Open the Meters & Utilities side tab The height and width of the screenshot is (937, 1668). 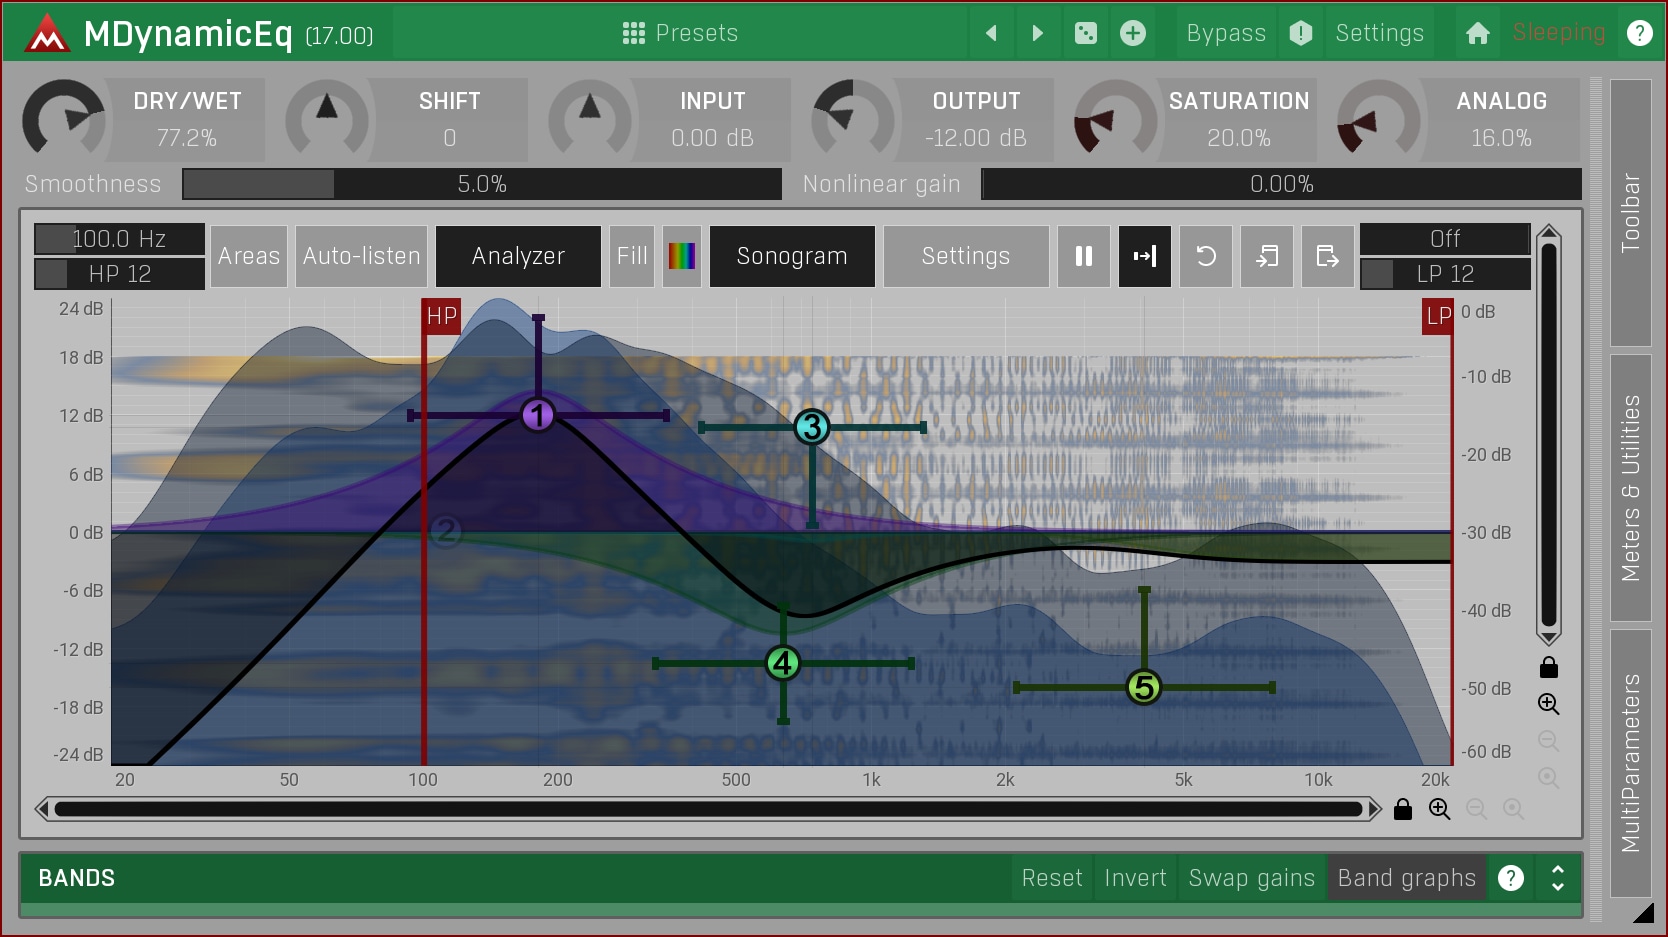(x=1630, y=487)
